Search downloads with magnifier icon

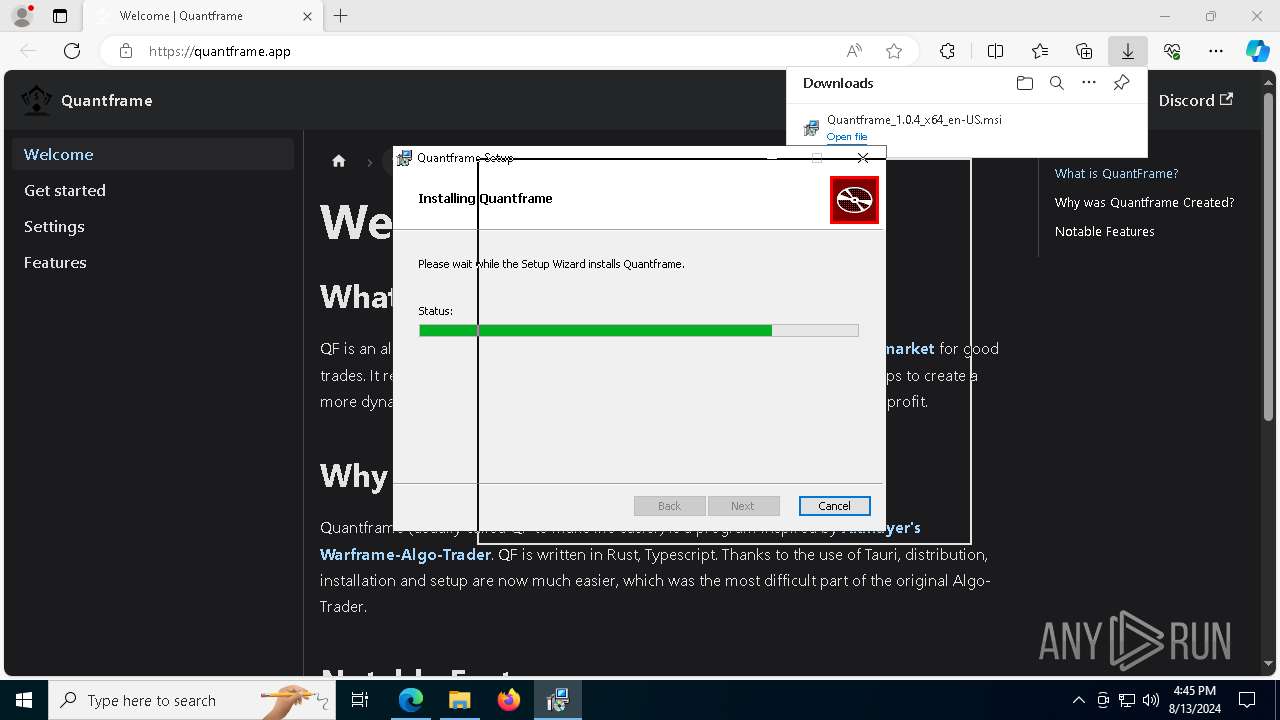1057,83
